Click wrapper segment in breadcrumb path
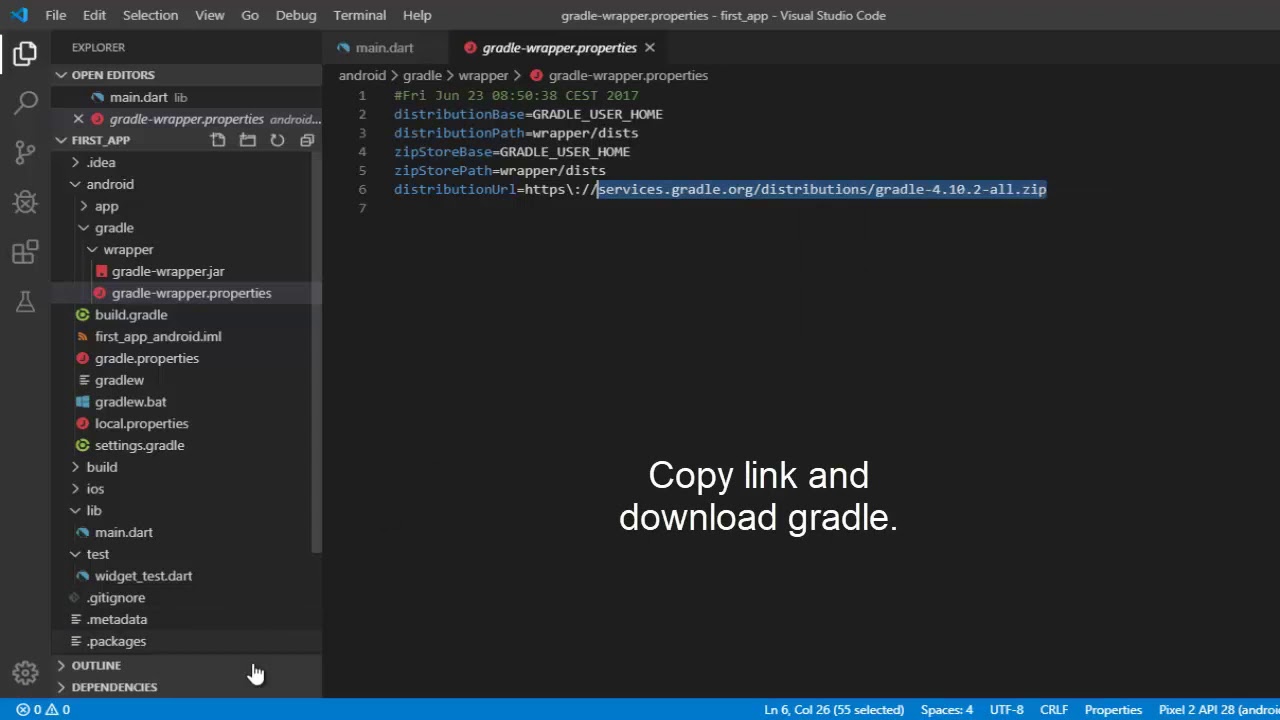 click(x=483, y=76)
